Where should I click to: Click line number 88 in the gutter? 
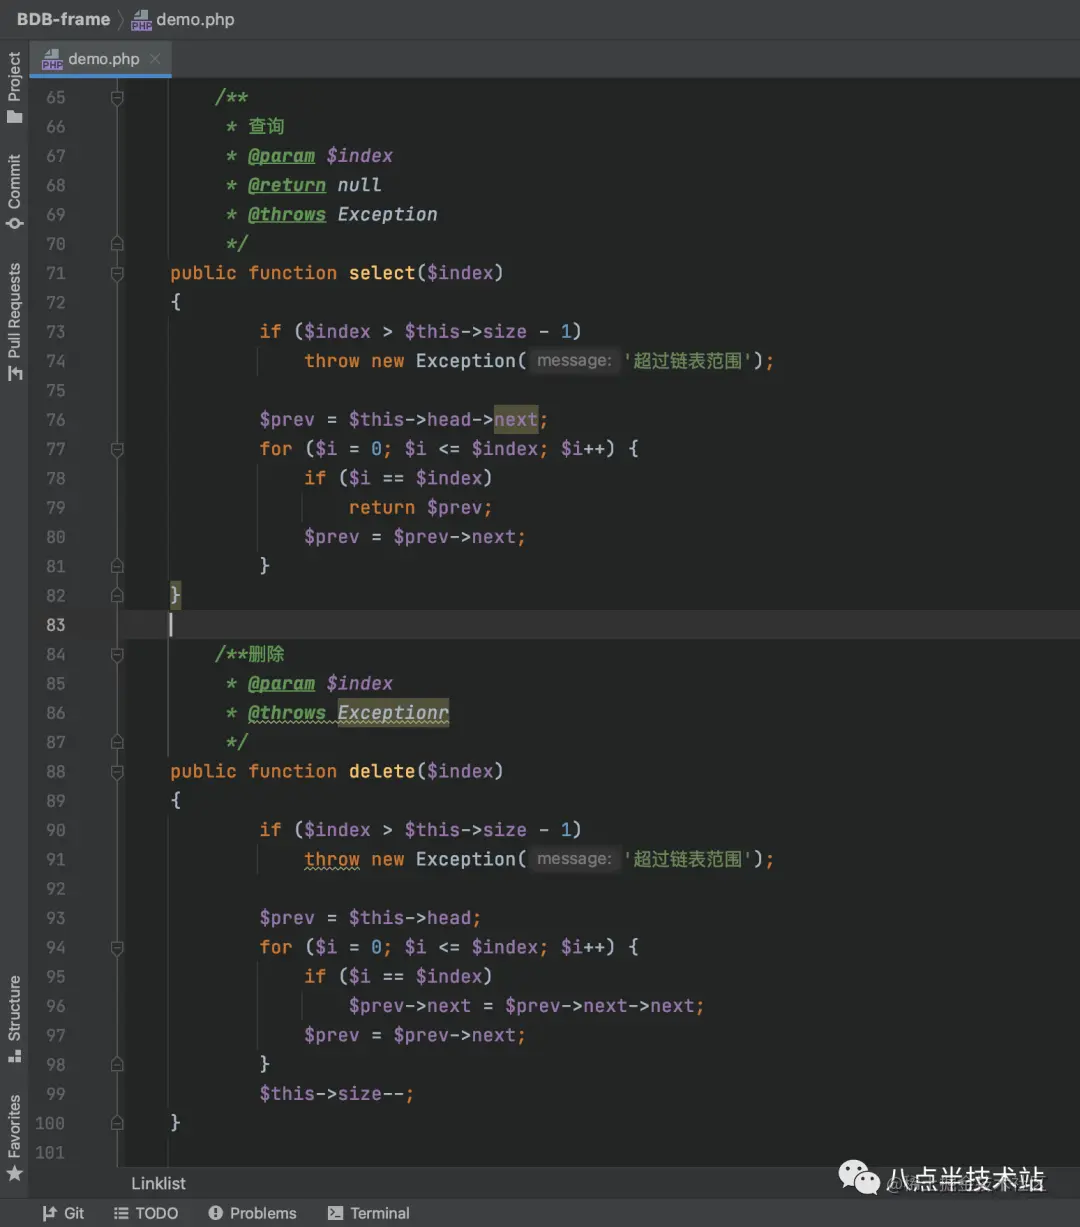pyautogui.click(x=55, y=771)
